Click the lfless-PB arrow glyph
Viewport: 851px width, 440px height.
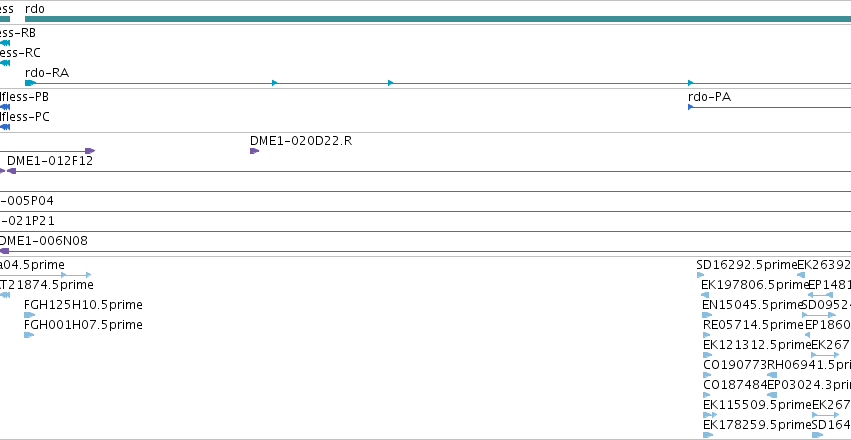[x=5, y=107]
